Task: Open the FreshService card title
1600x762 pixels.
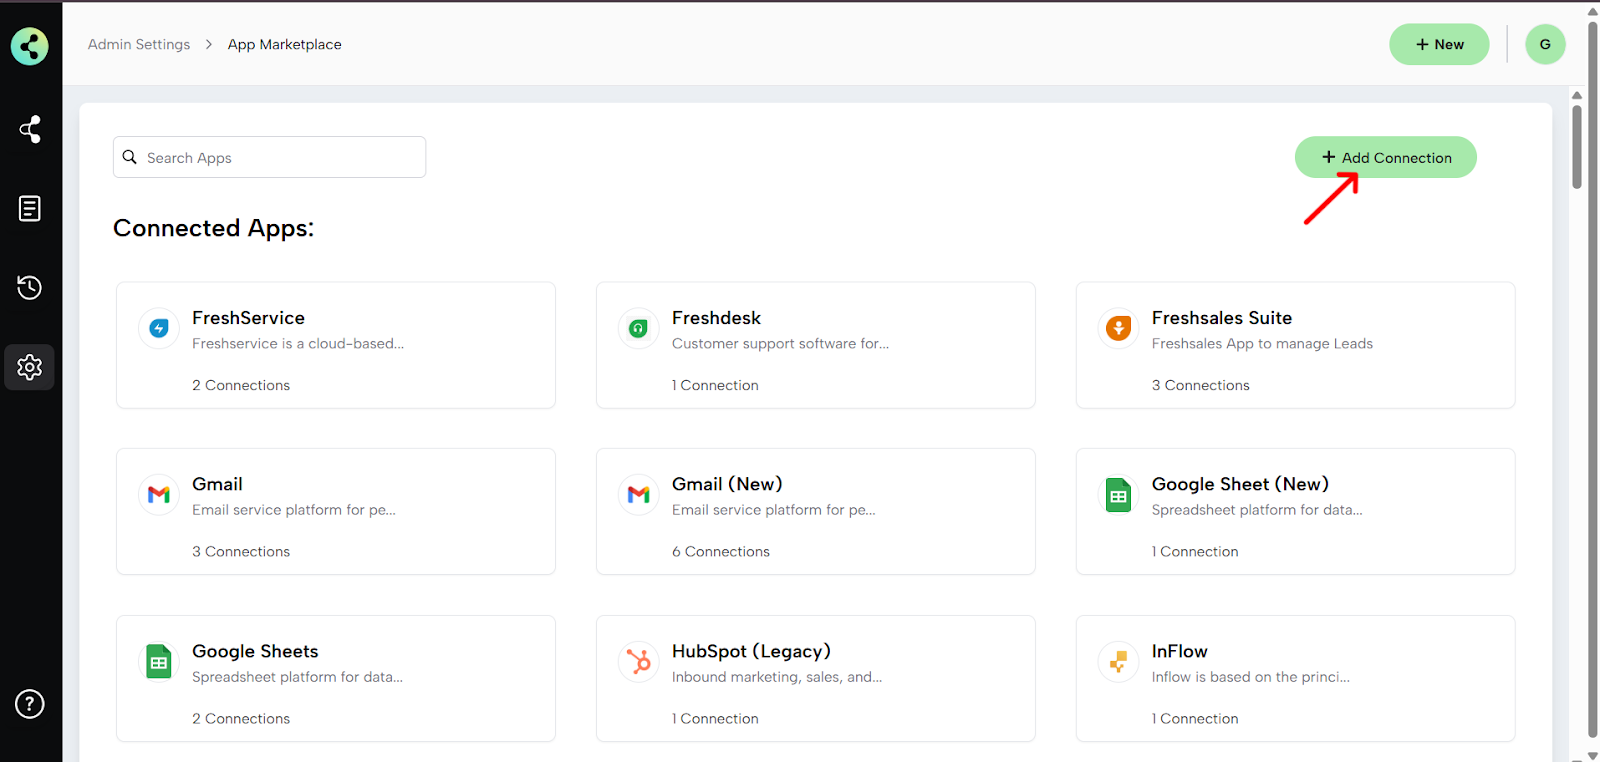Action: [x=248, y=318]
